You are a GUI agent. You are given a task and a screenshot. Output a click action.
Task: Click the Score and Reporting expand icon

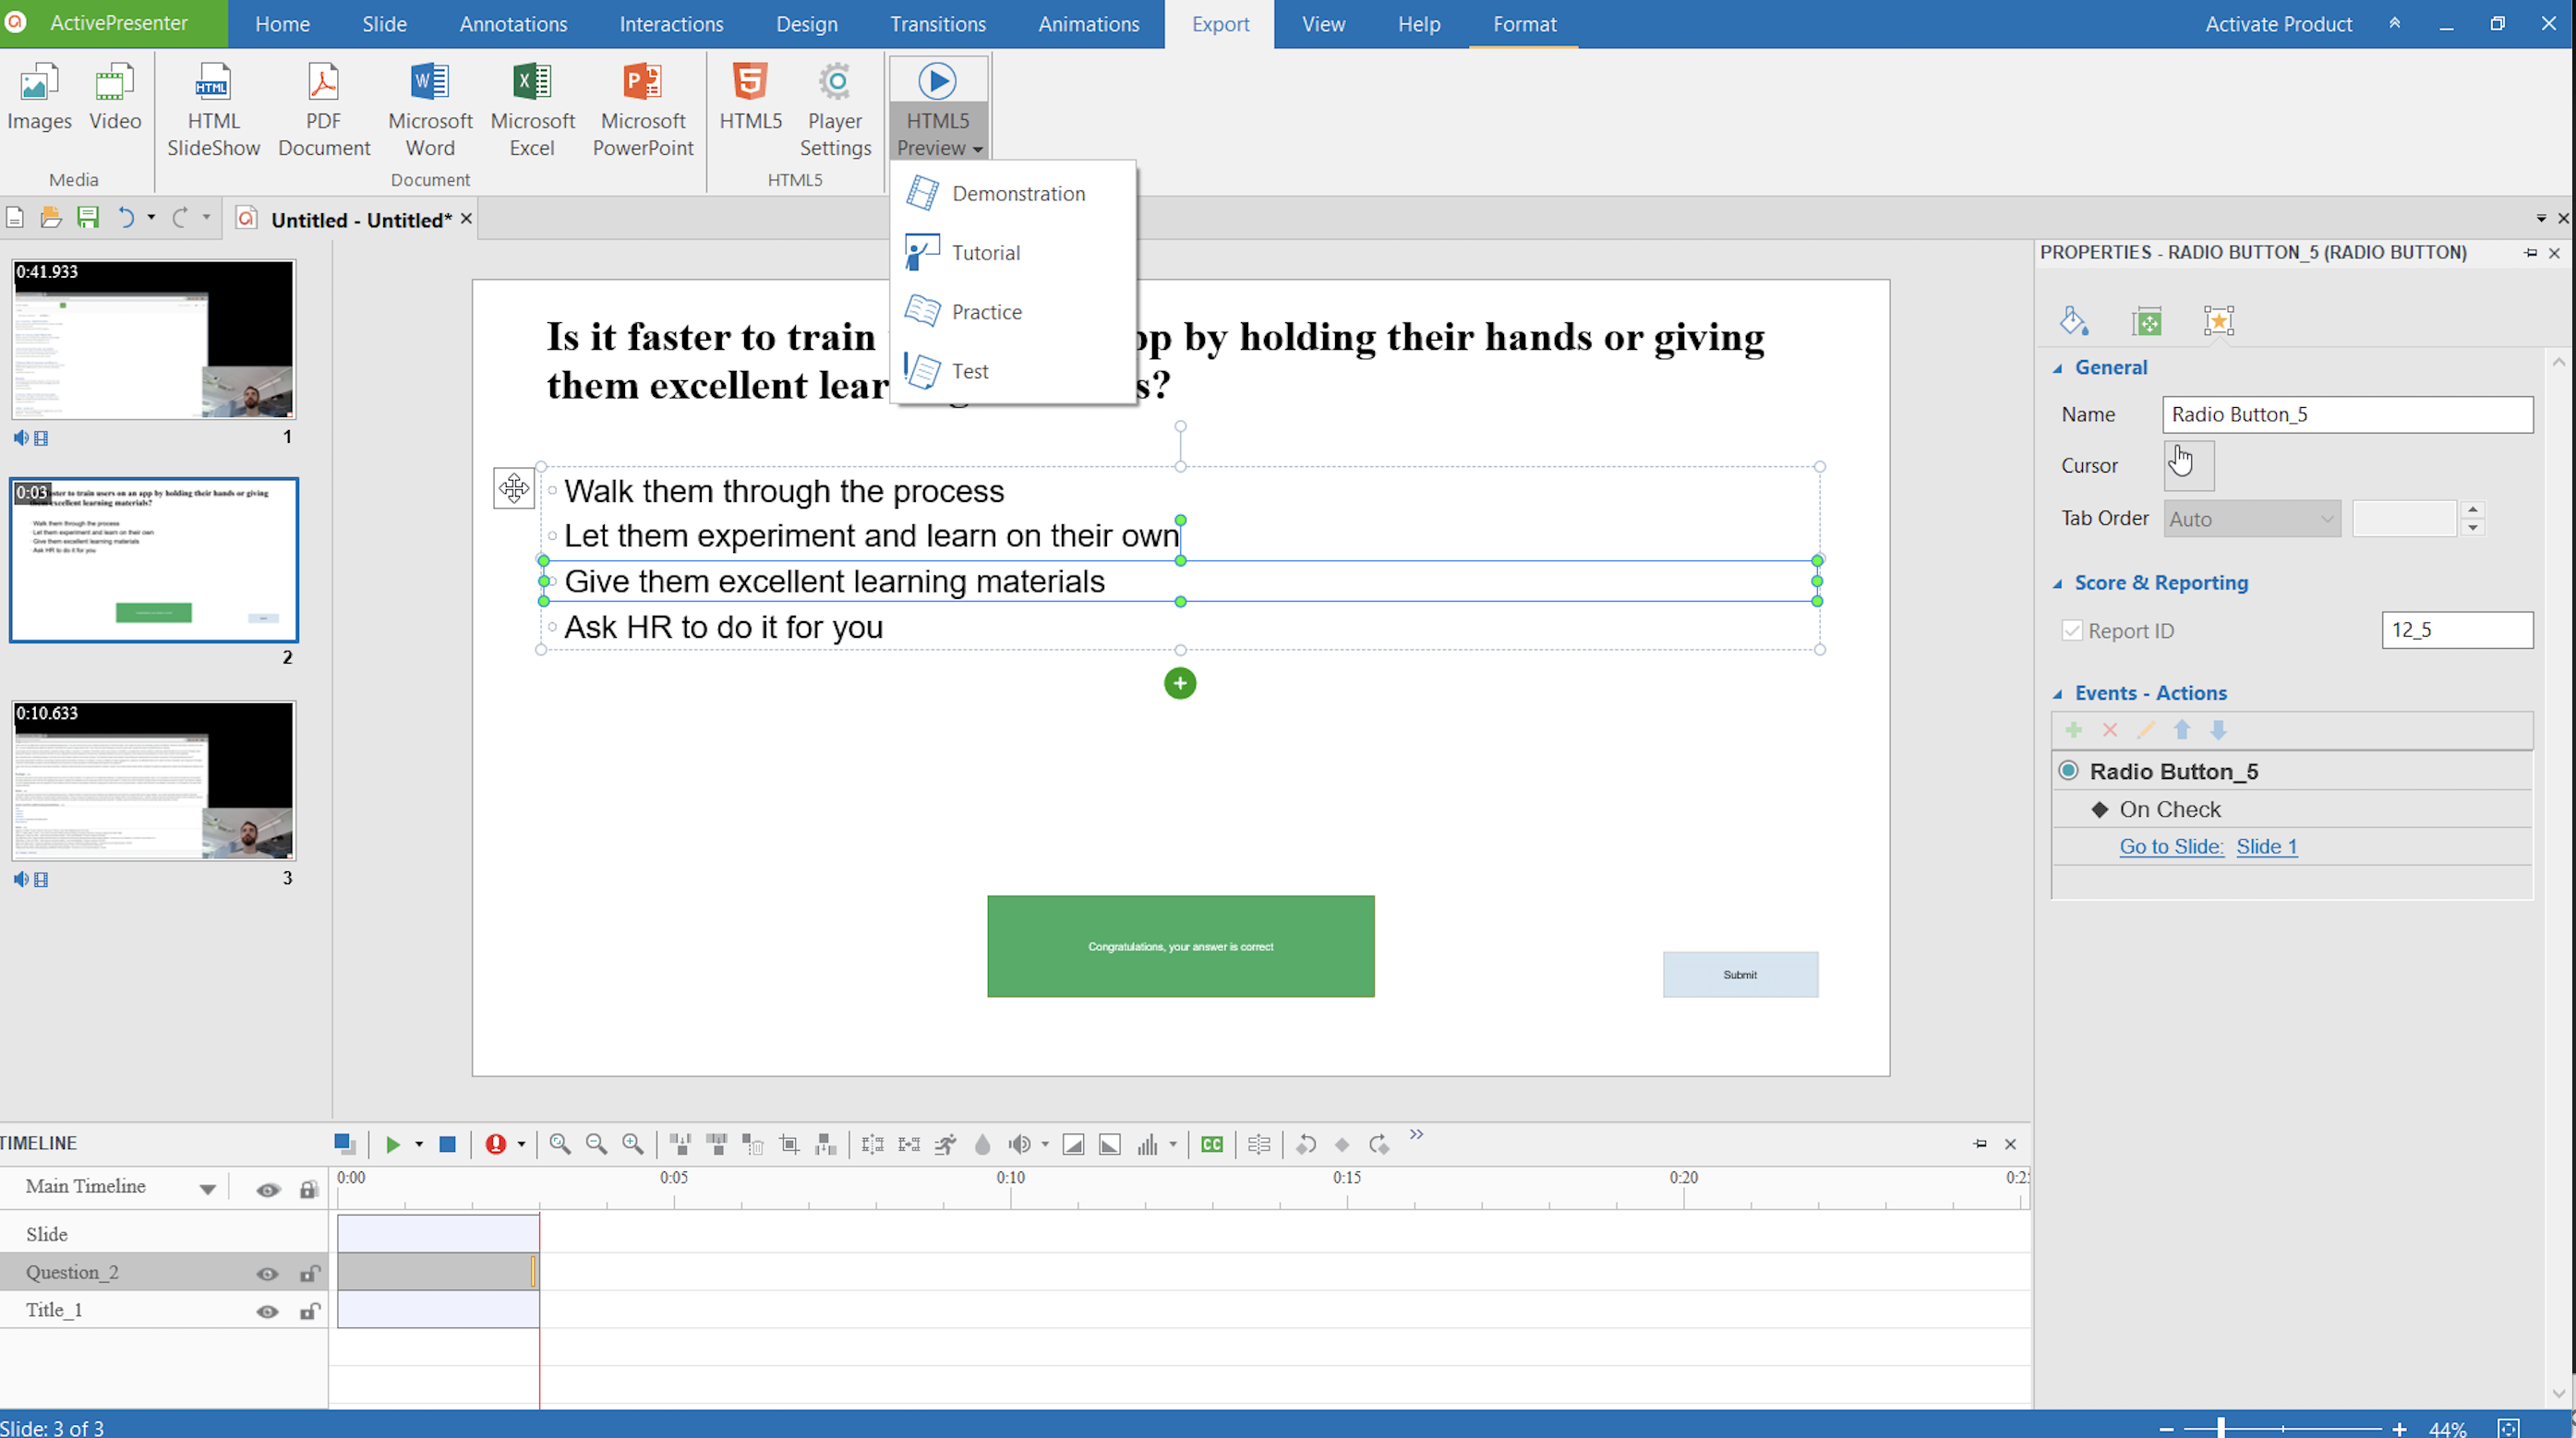(x=2058, y=581)
